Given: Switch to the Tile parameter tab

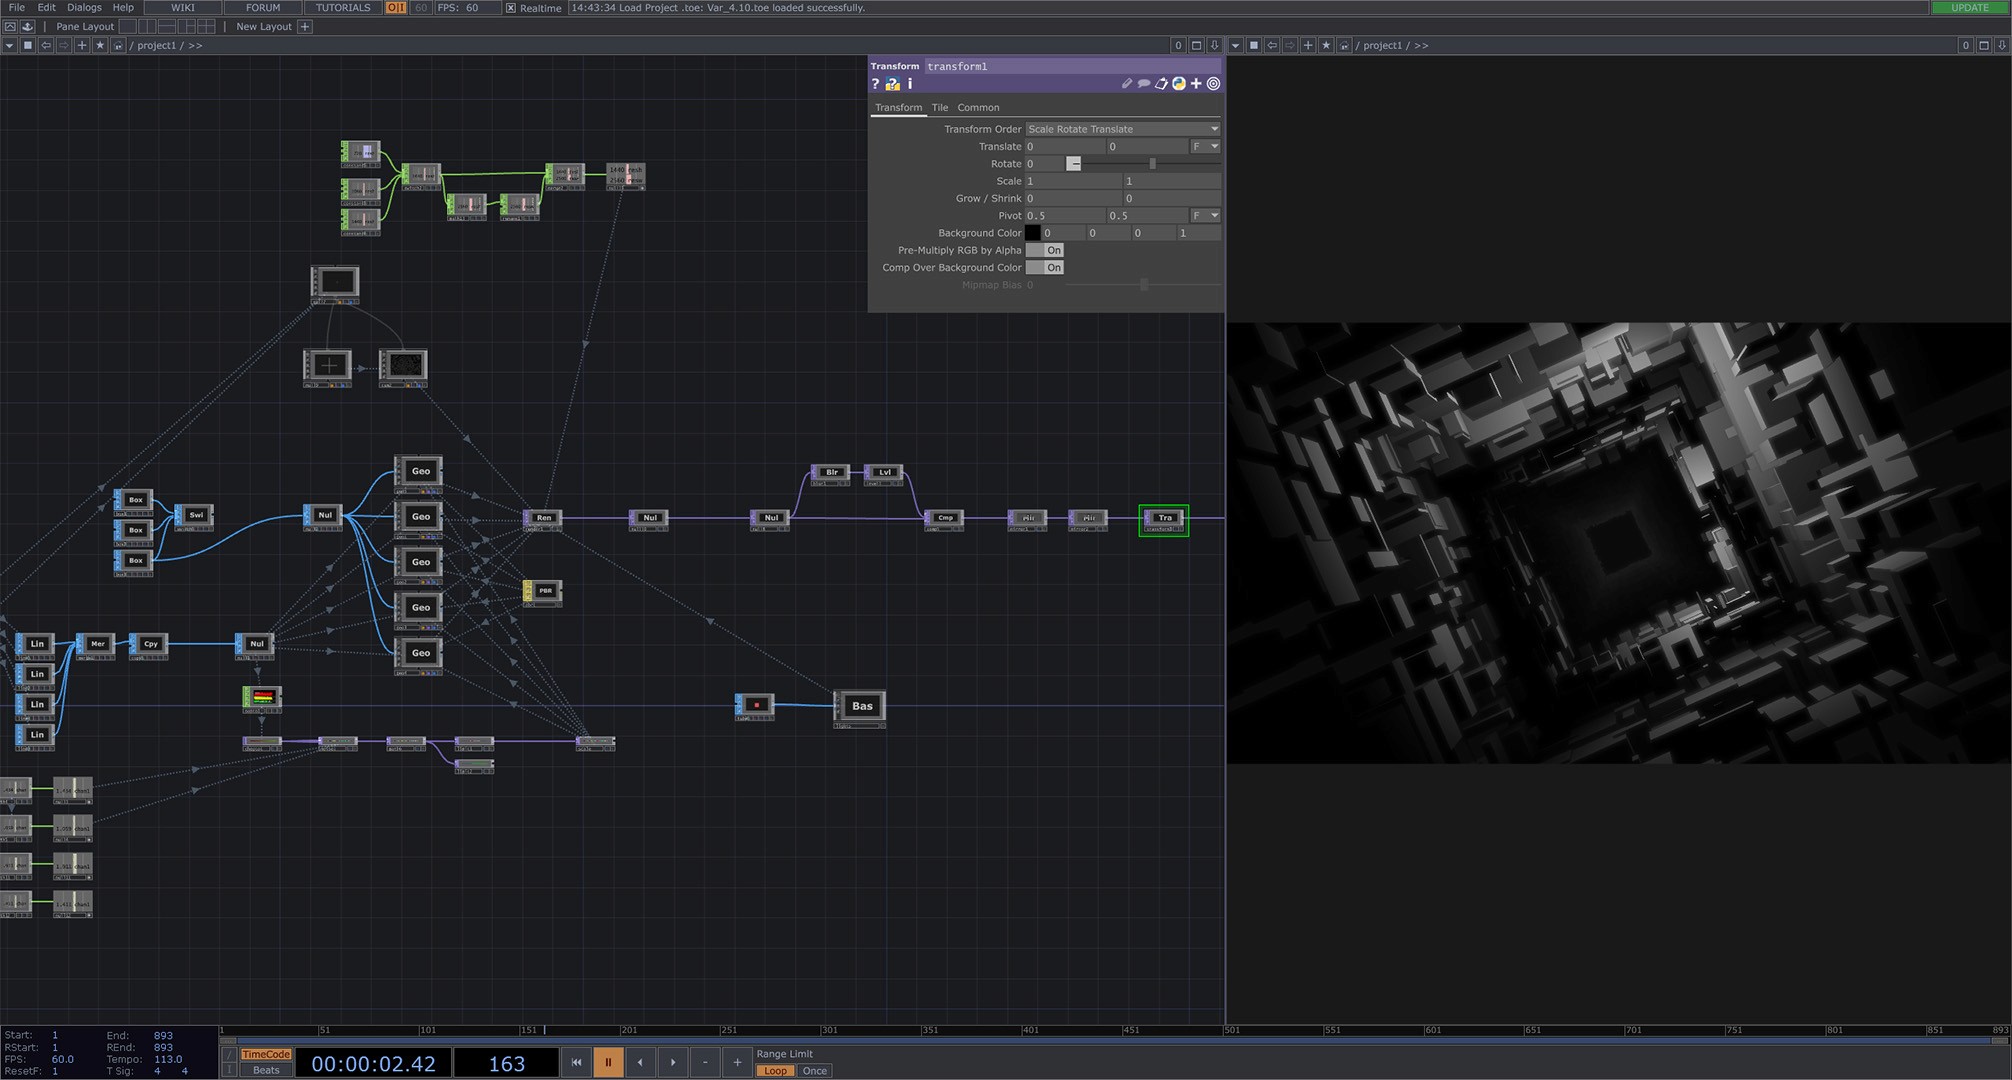Looking at the screenshot, I should (940, 108).
